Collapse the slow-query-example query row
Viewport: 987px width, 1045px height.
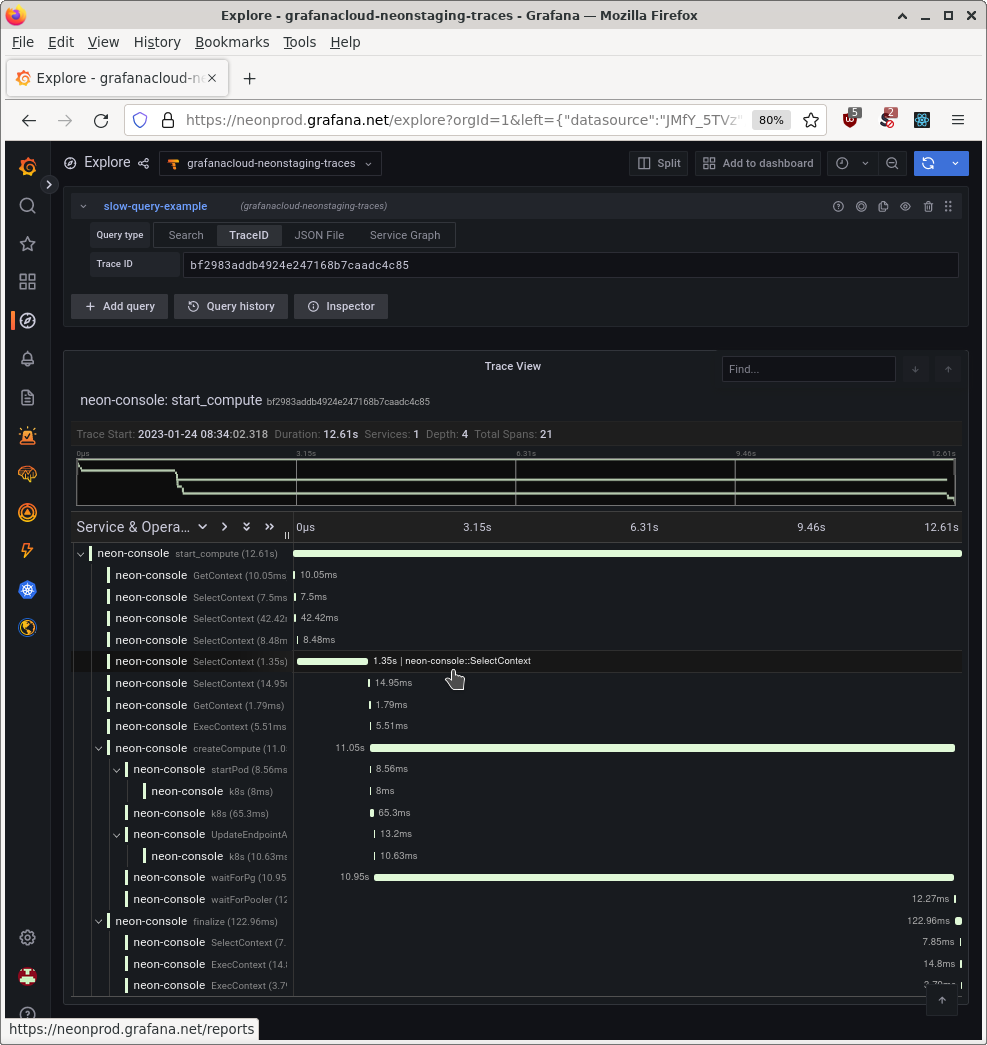tap(84, 206)
